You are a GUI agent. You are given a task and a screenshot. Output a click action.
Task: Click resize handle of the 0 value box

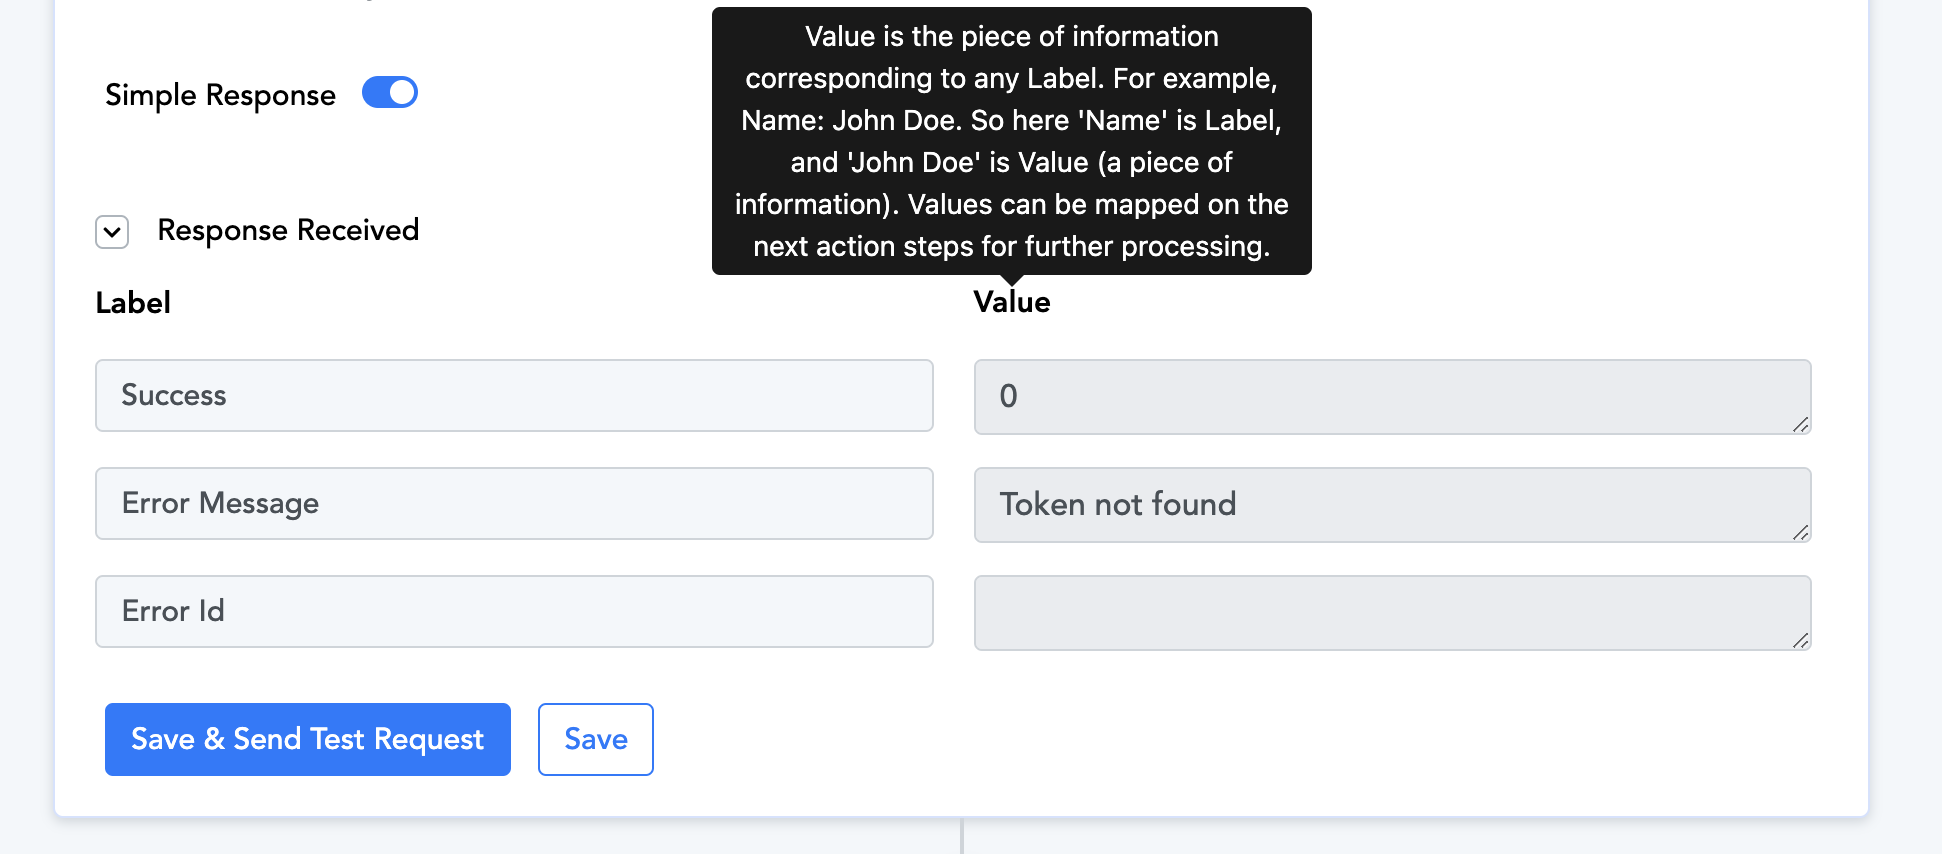click(x=1800, y=424)
